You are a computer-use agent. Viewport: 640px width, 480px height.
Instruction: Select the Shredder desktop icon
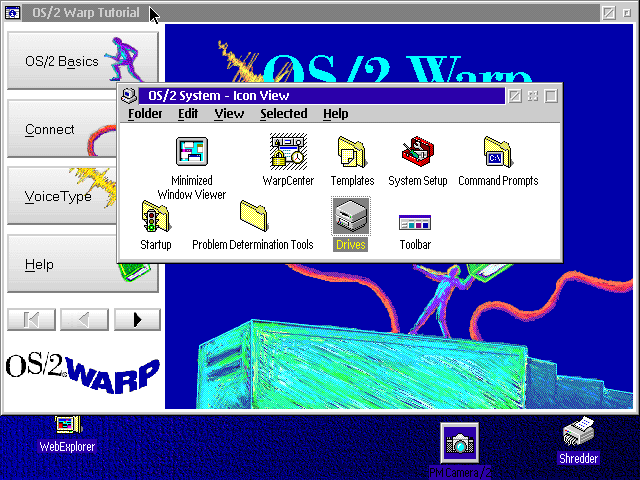[578, 431]
